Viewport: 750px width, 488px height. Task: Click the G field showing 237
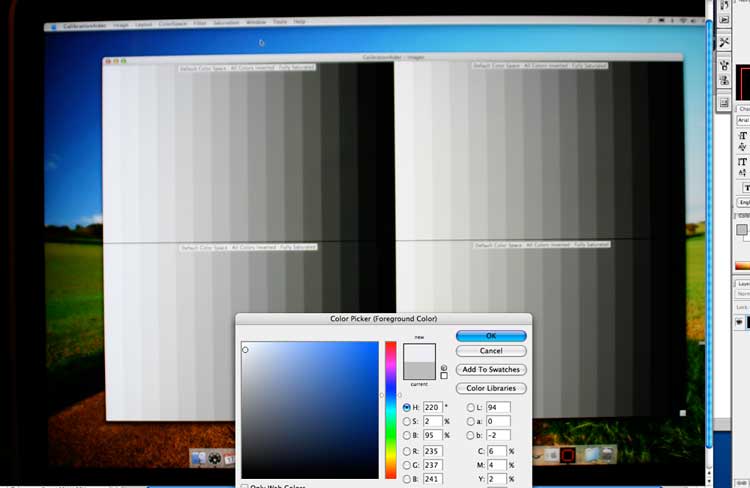click(x=432, y=465)
